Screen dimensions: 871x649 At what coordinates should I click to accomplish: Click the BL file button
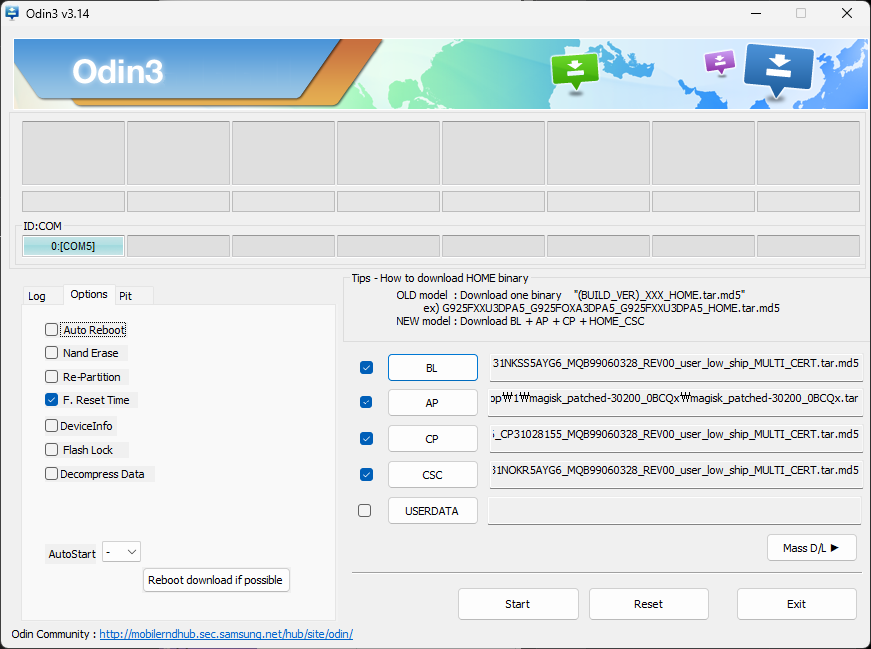coord(432,368)
